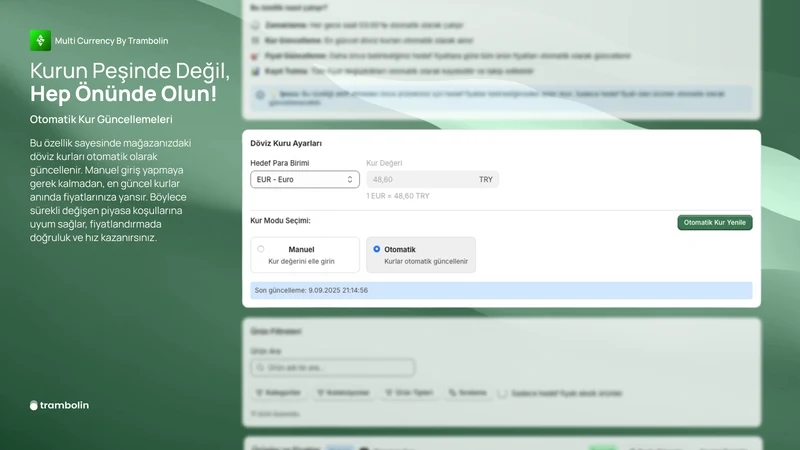
Task: Open the blurred Koleksiyonlar filter button
Action: click(343, 392)
